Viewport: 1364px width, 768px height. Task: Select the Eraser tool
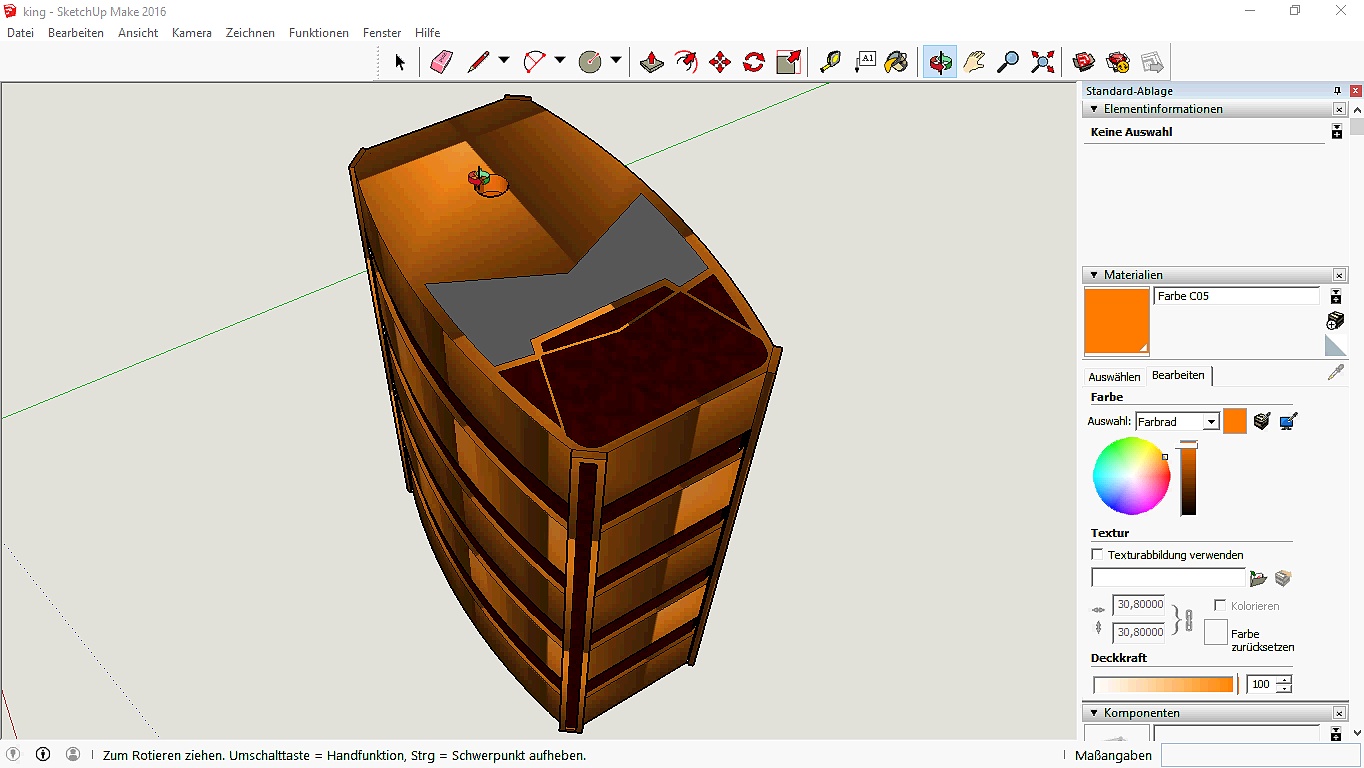[x=441, y=63]
